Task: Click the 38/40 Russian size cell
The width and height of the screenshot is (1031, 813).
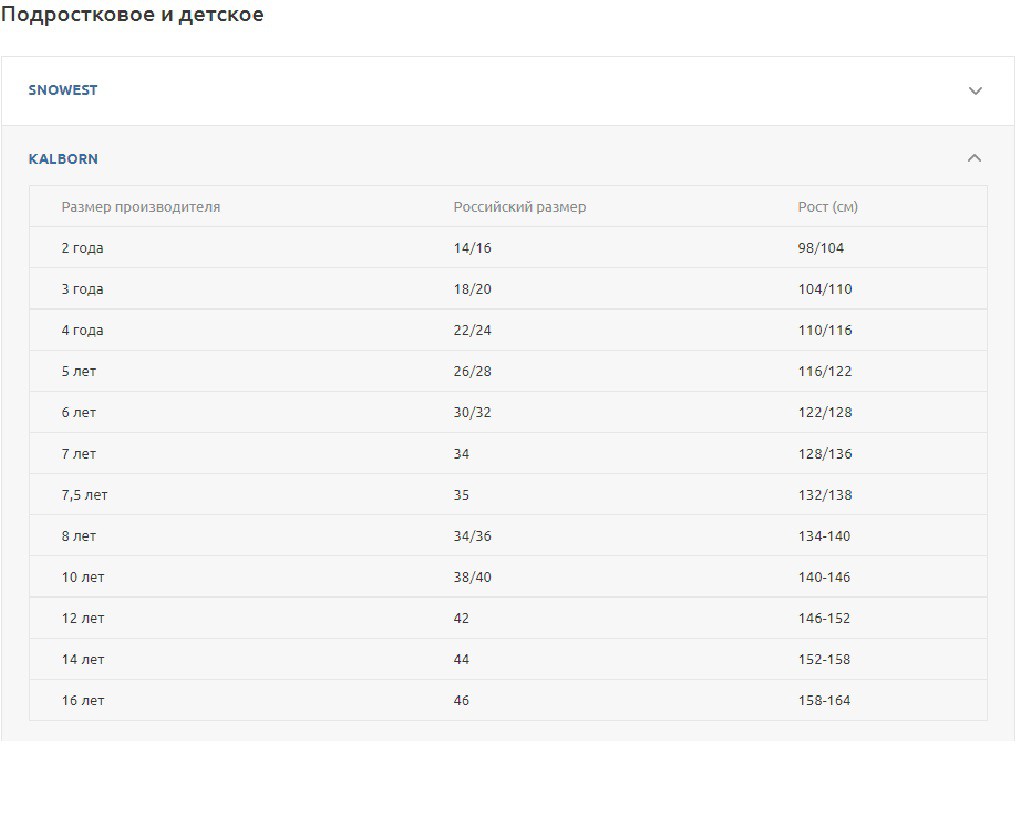Action: [x=472, y=577]
